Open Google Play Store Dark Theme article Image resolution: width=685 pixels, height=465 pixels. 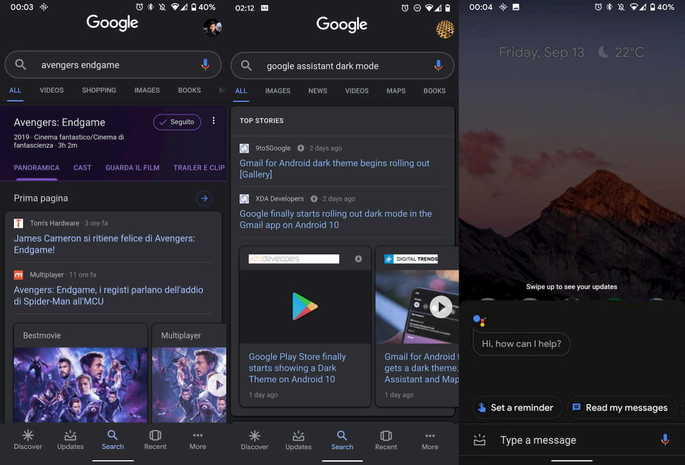(297, 368)
